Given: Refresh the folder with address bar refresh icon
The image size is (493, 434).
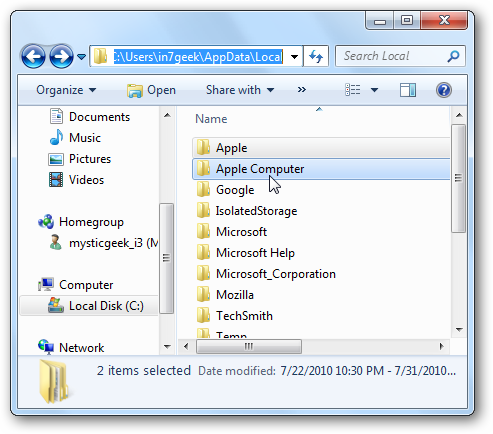Looking at the screenshot, I should tap(316, 56).
